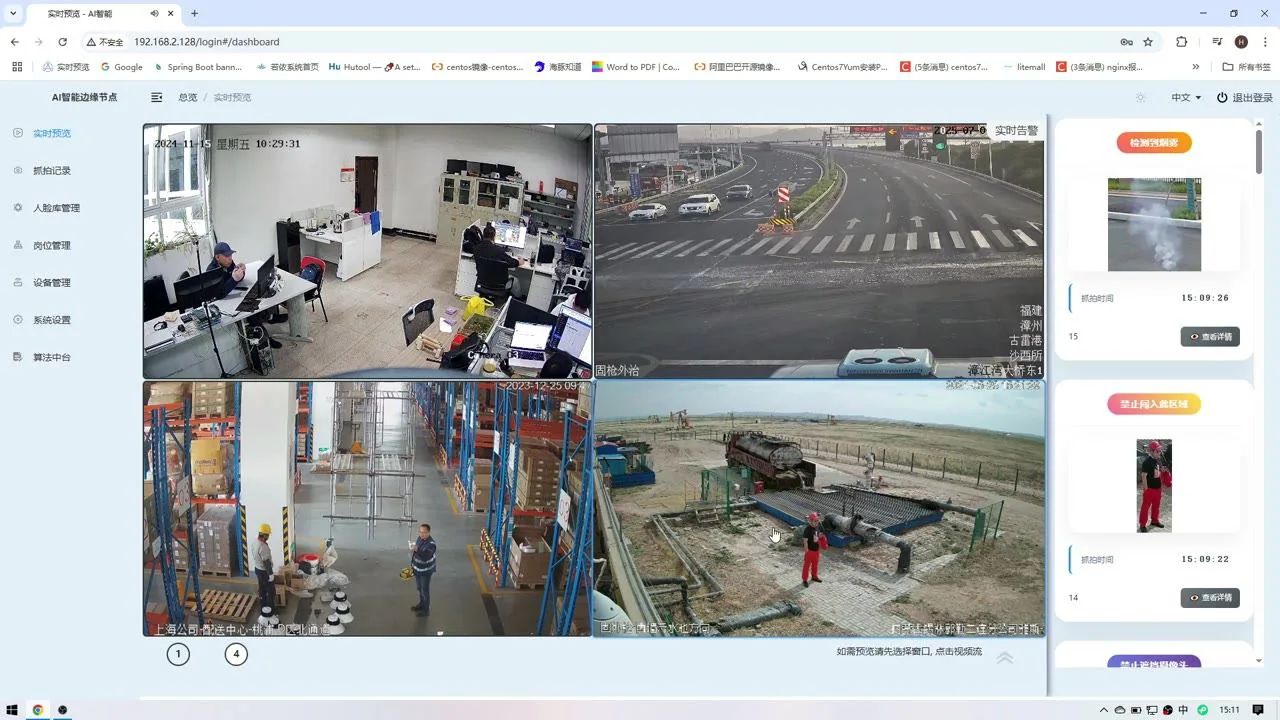Viewport: 1280px width, 720px height.
Task: Click 查看详情 for alert 15
Action: click(1210, 337)
